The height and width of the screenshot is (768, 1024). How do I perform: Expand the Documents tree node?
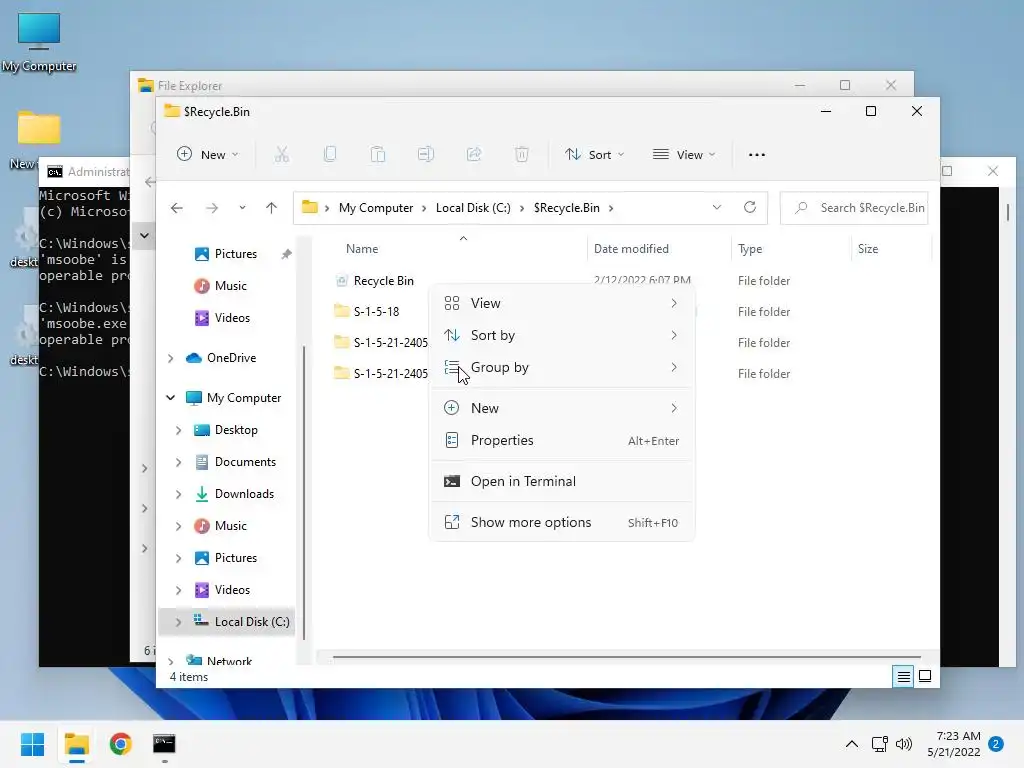(178, 462)
